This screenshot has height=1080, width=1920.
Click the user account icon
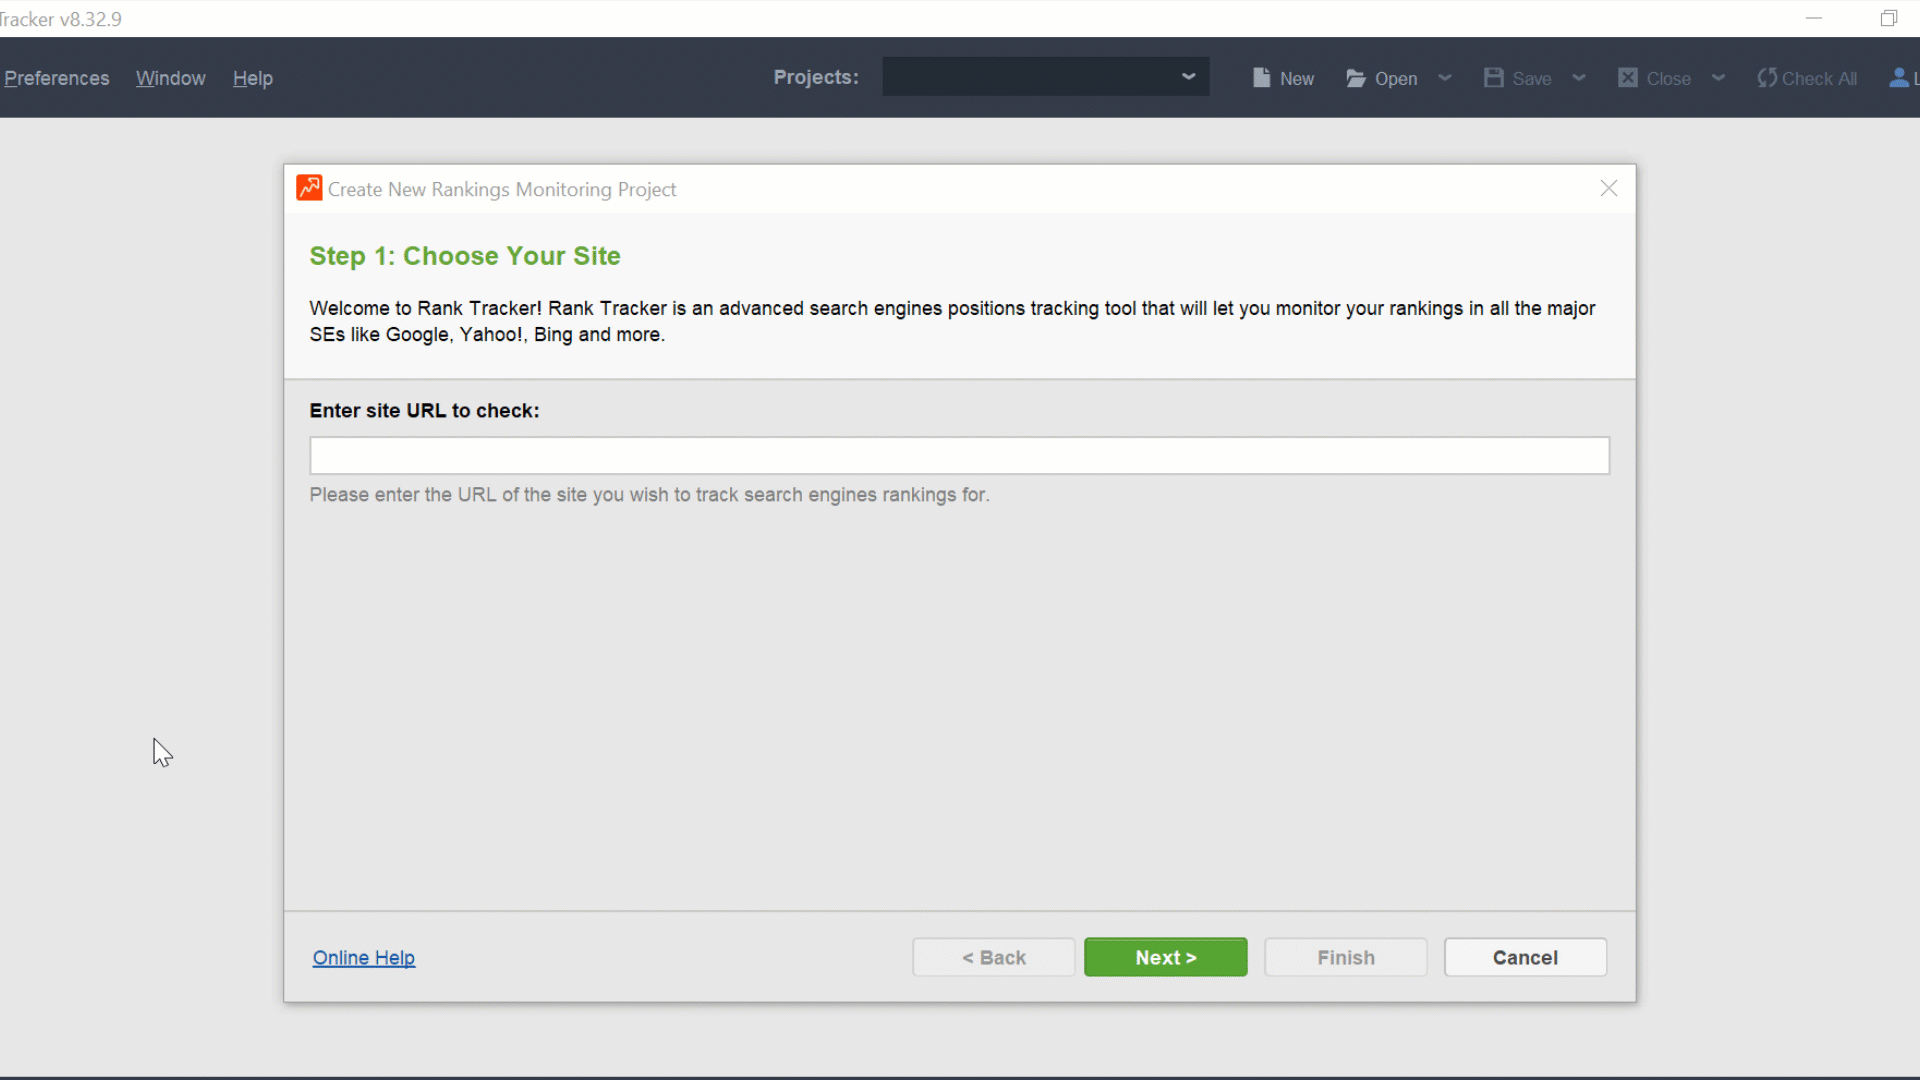[1898, 78]
